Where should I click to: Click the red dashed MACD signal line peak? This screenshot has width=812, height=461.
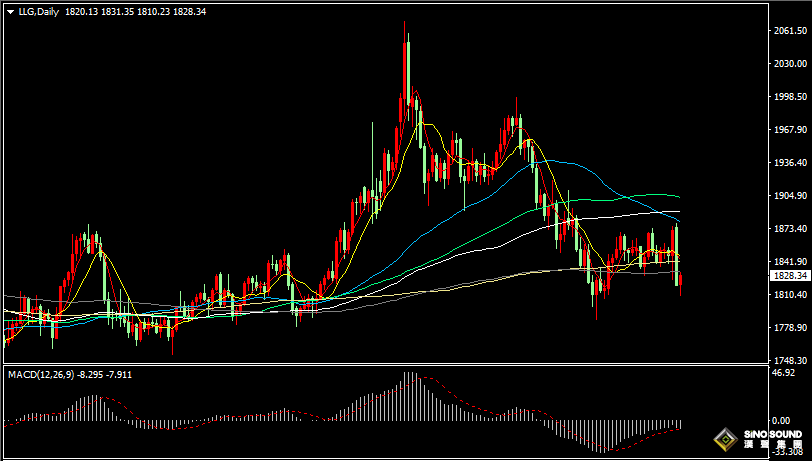coord(425,378)
